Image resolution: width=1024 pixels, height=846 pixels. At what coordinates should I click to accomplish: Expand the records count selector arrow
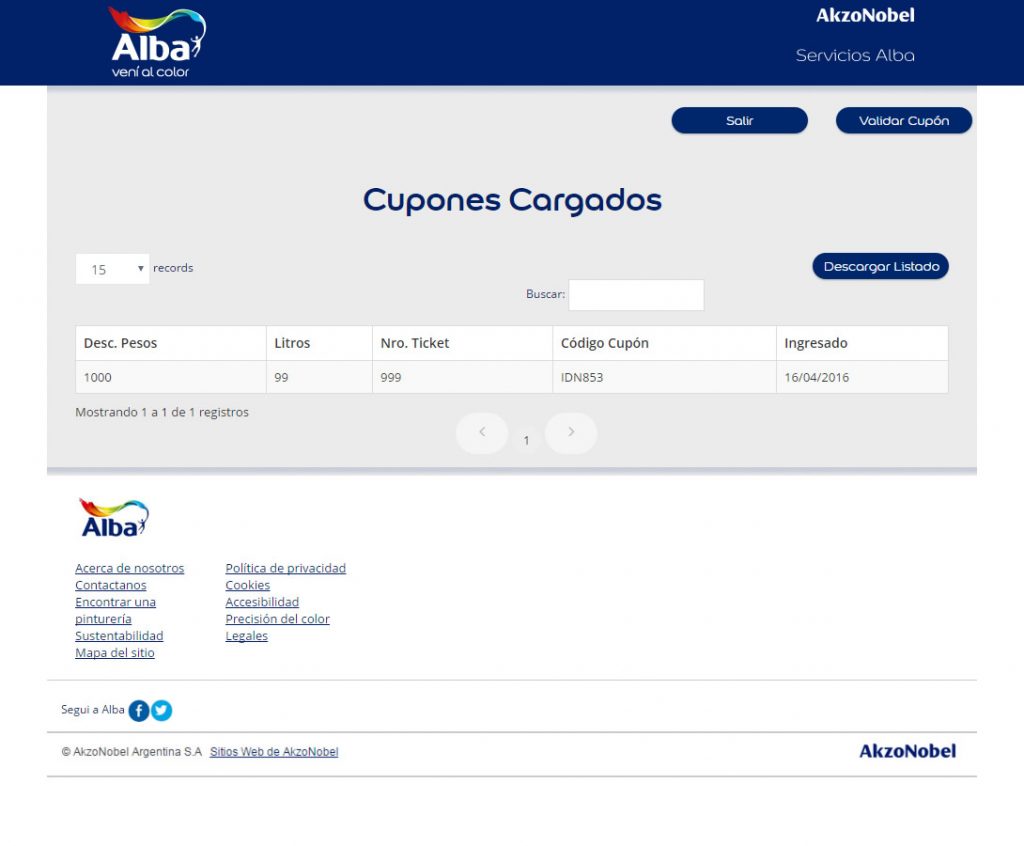139,269
